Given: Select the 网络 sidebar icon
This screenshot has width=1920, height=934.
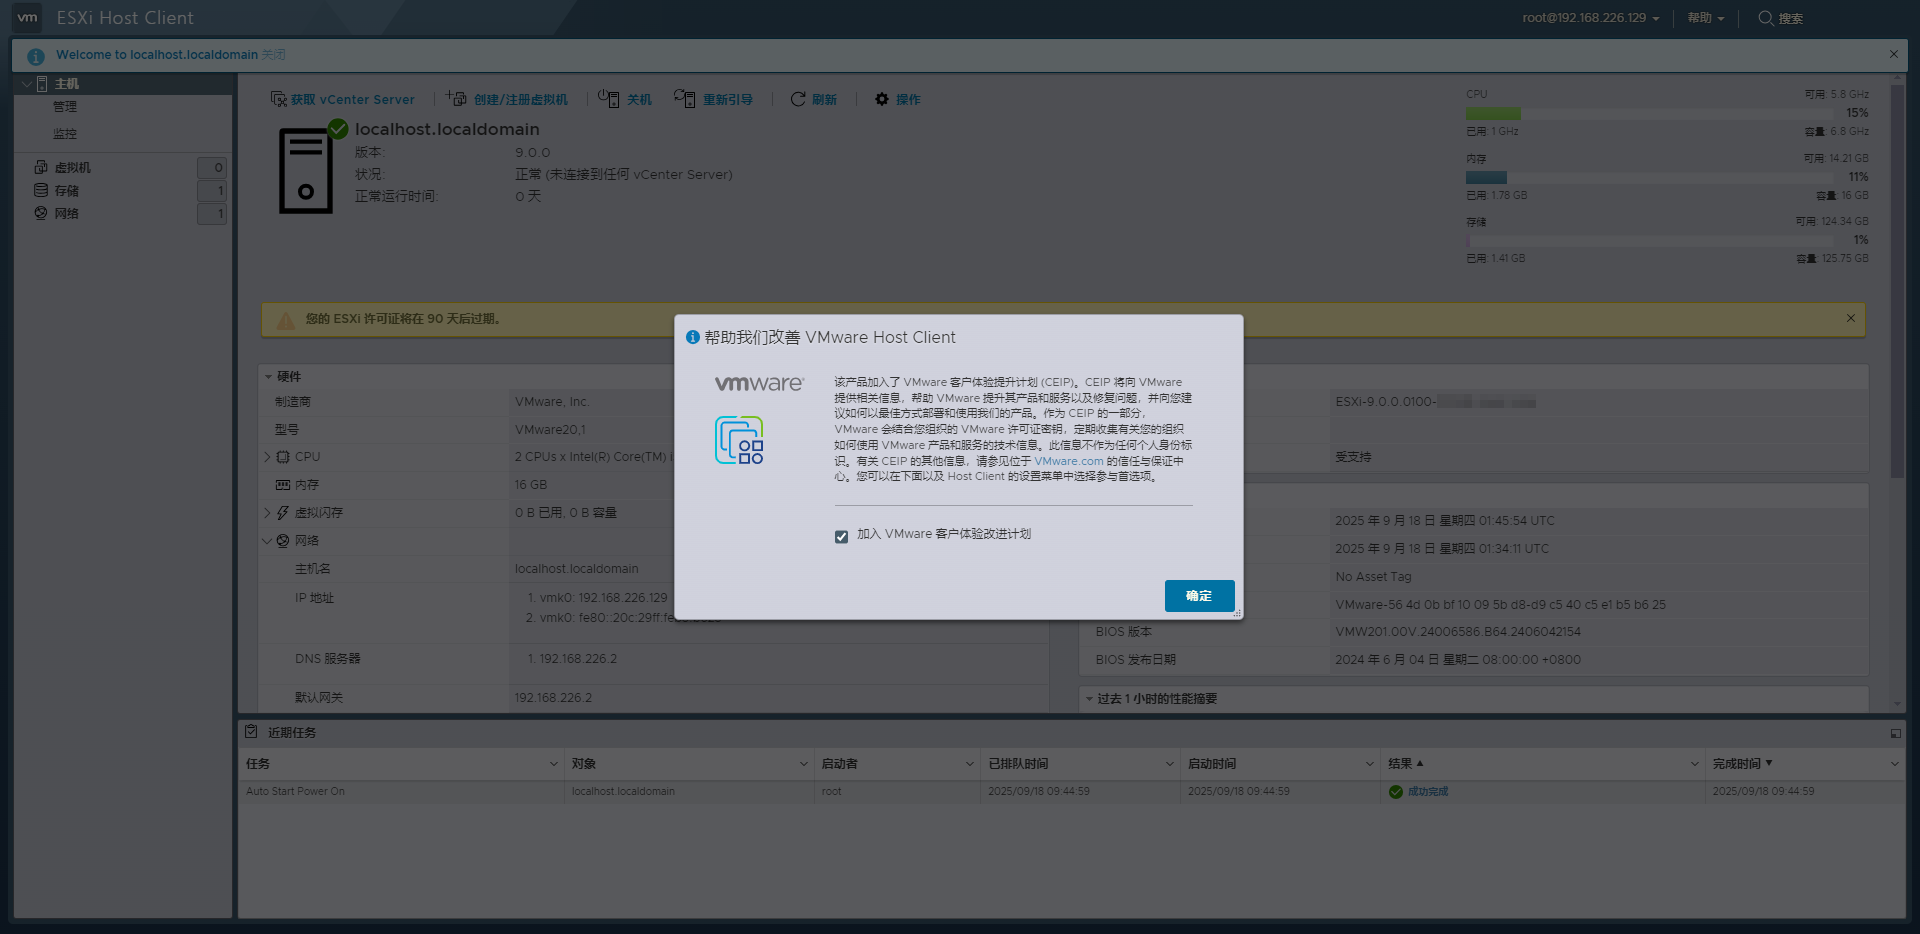Looking at the screenshot, I should tap(40, 213).
